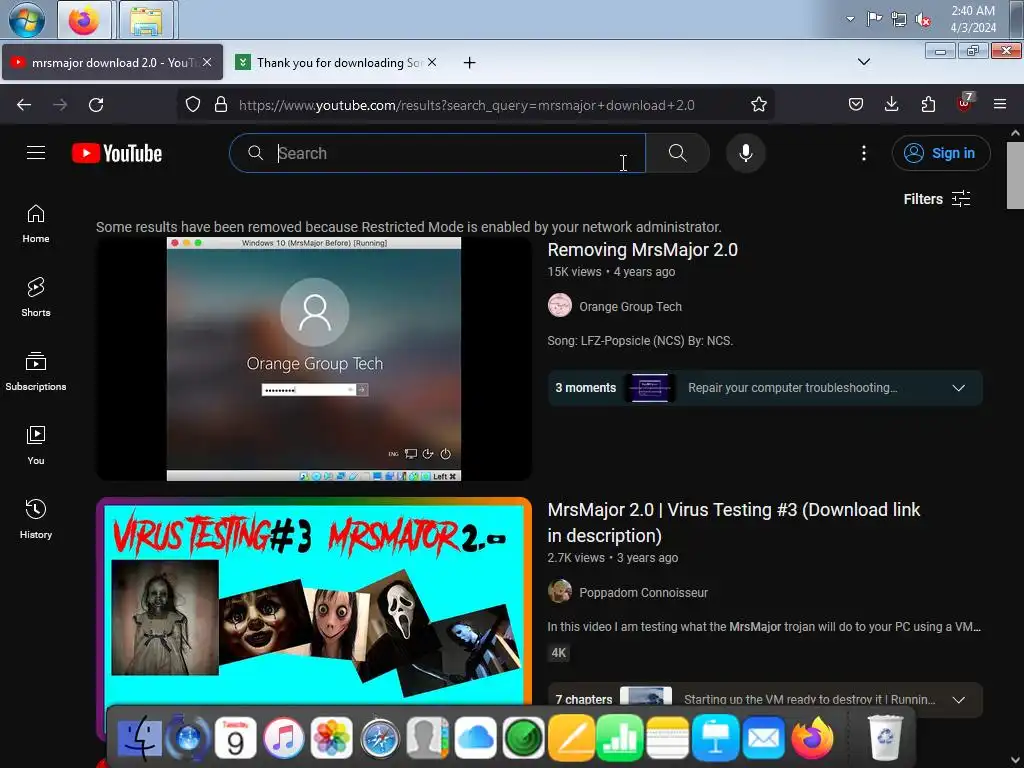This screenshot has width=1024, height=768.
Task: Click the Poppadom Connoisseur channel avatar
Action: pyautogui.click(x=560, y=591)
